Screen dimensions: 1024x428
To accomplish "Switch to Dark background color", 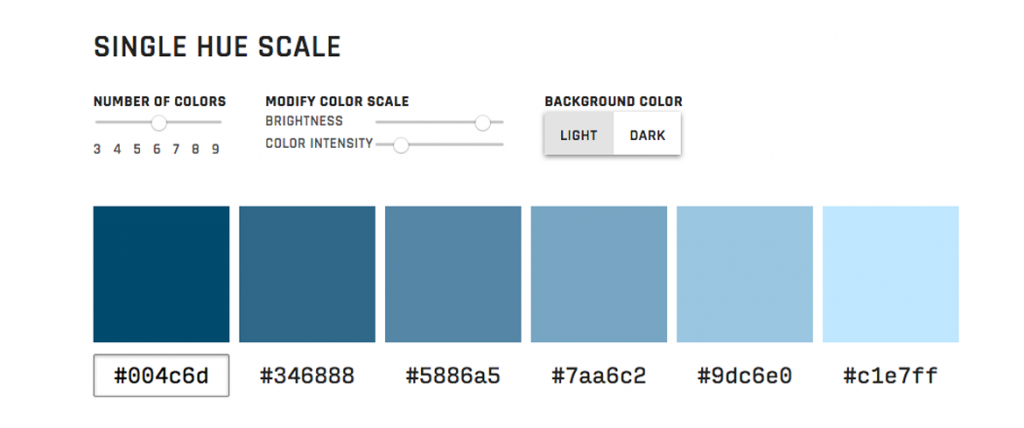I will [647, 136].
